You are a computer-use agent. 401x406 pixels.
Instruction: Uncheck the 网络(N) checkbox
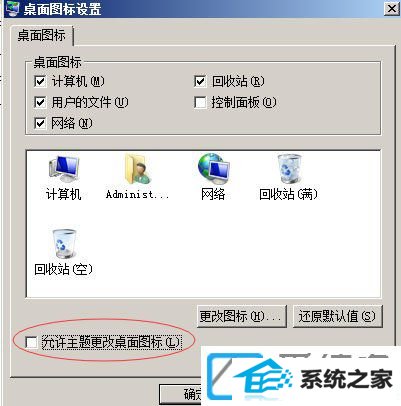click(x=40, y=123)
